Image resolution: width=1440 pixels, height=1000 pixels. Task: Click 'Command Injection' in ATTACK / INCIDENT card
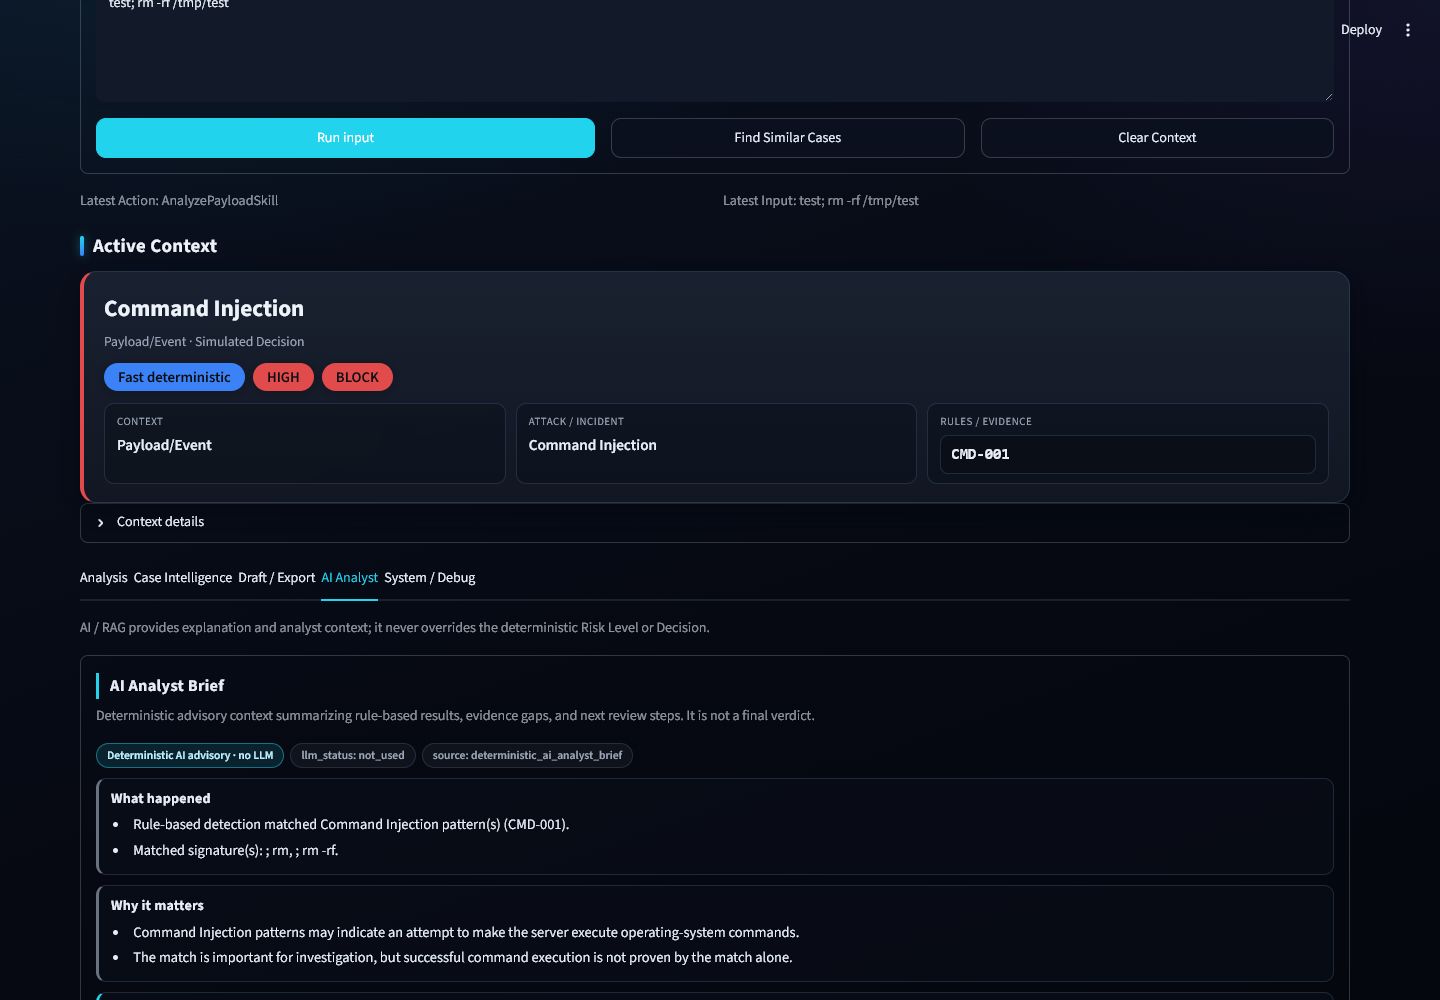point(592,446)
